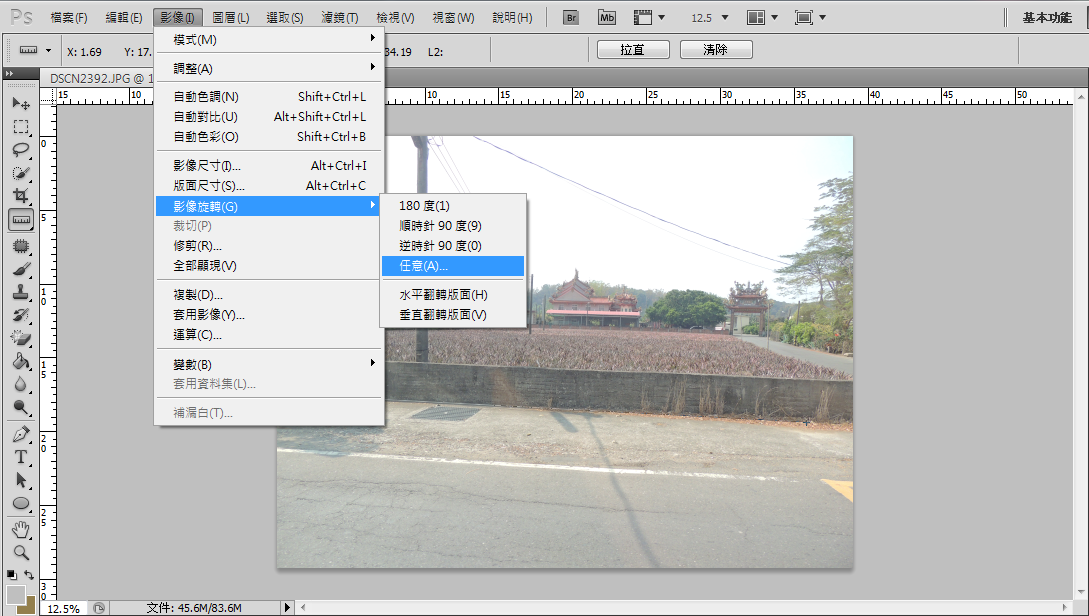Expand the 變數(B) submenu
The image size is (1089, 616).
tap(269, 364)
